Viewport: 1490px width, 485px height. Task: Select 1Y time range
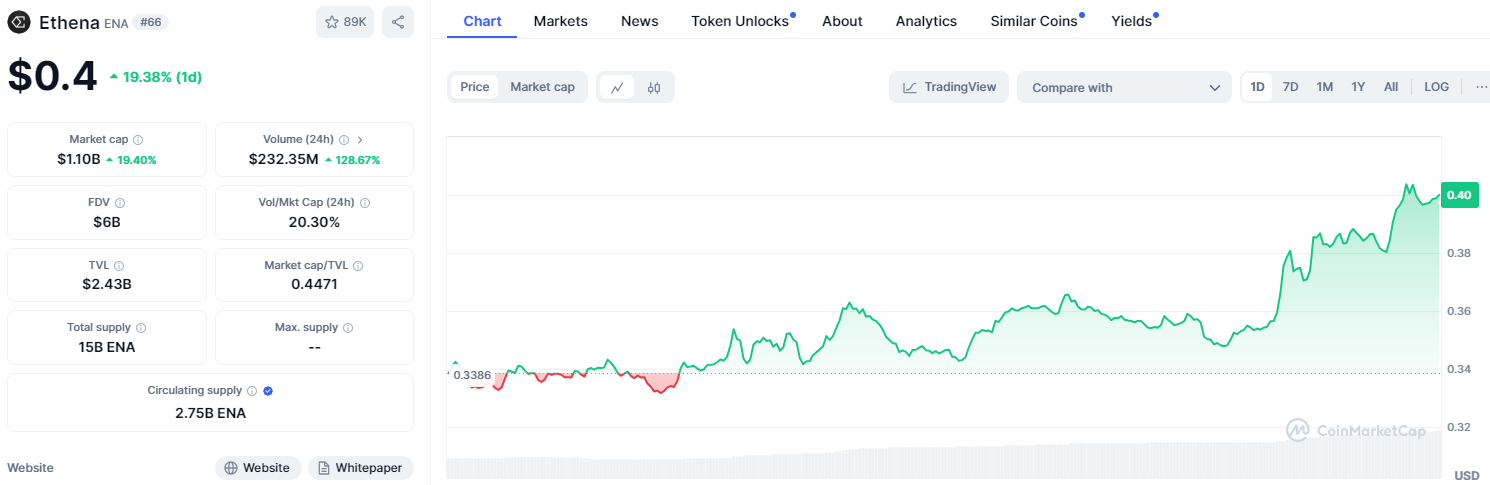(1358, 87)
